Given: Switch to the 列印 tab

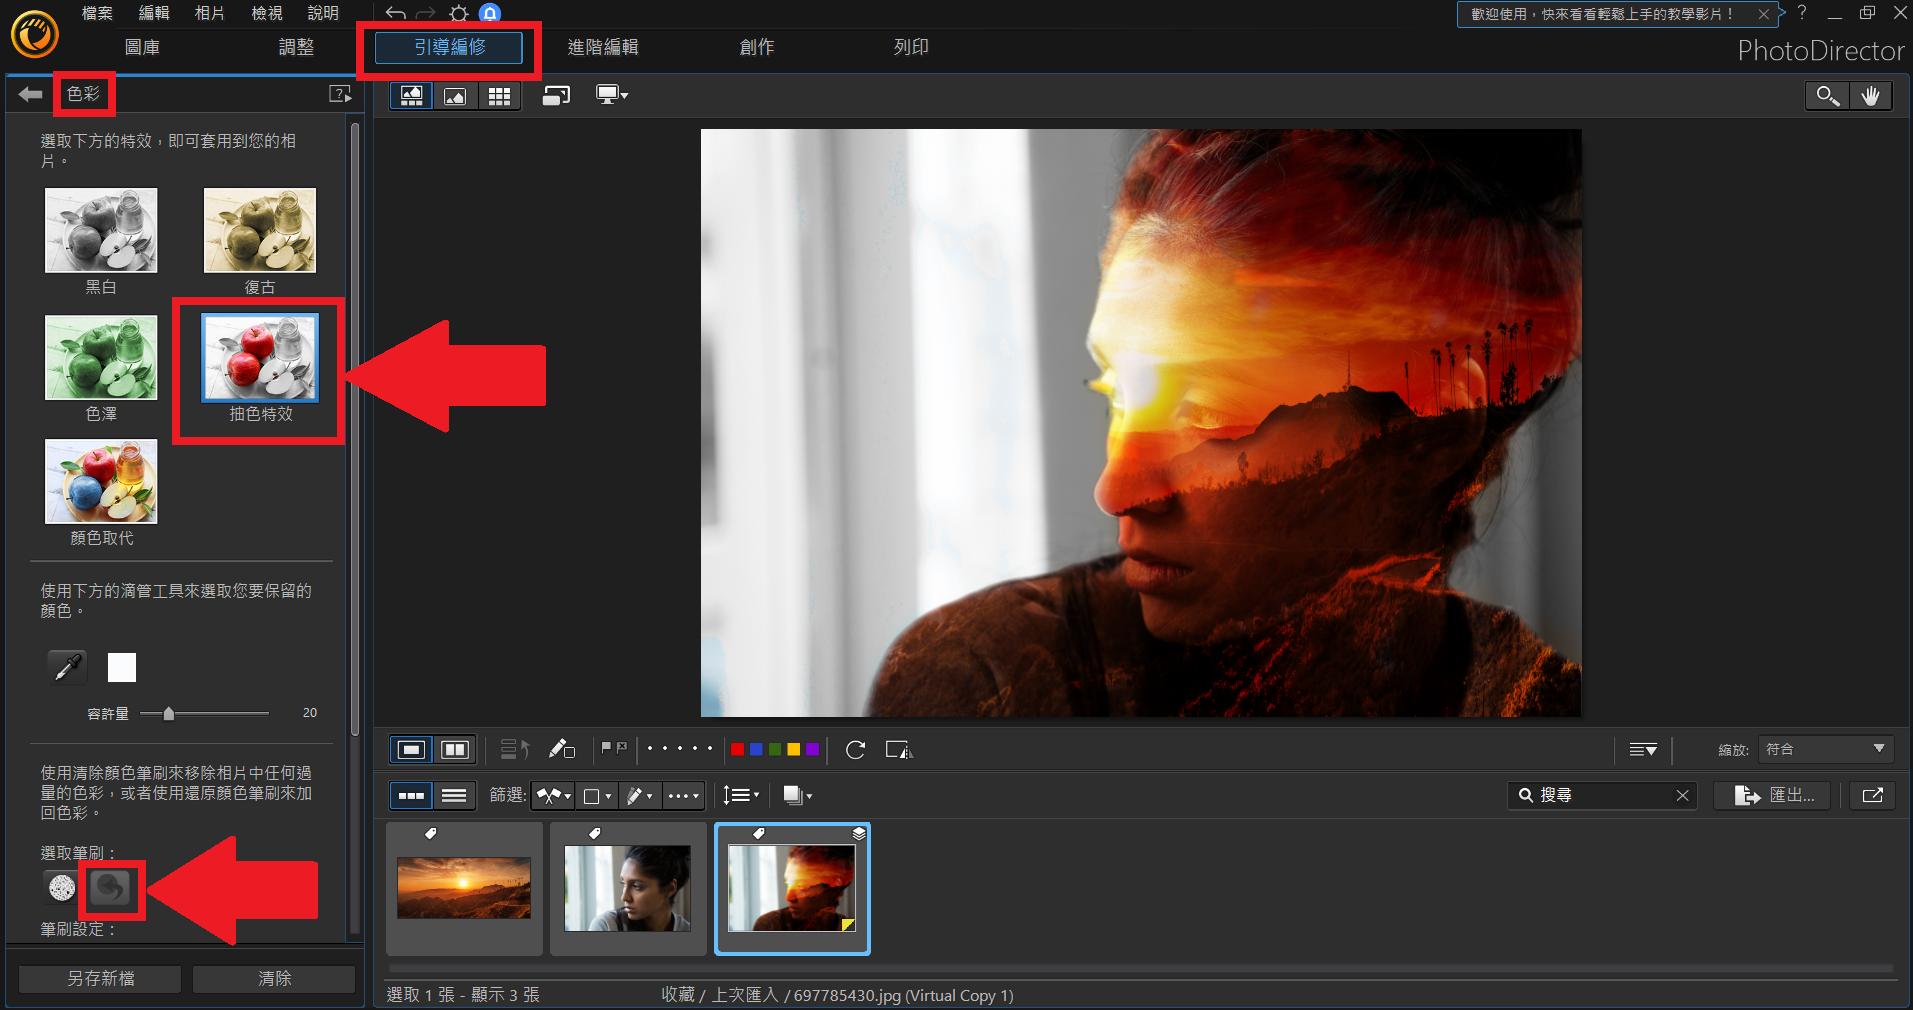Looking at the screenshot, I should tap(911, 47).
